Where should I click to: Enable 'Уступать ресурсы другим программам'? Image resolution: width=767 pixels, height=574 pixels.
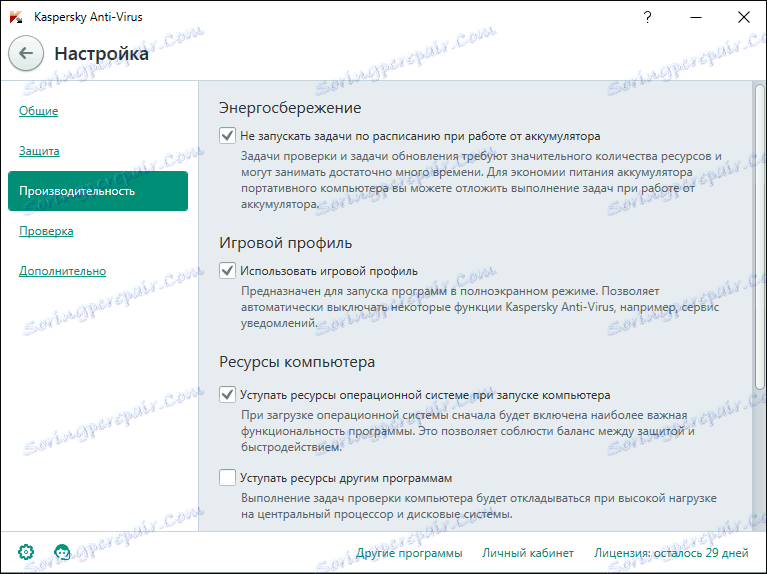[227, 478]
